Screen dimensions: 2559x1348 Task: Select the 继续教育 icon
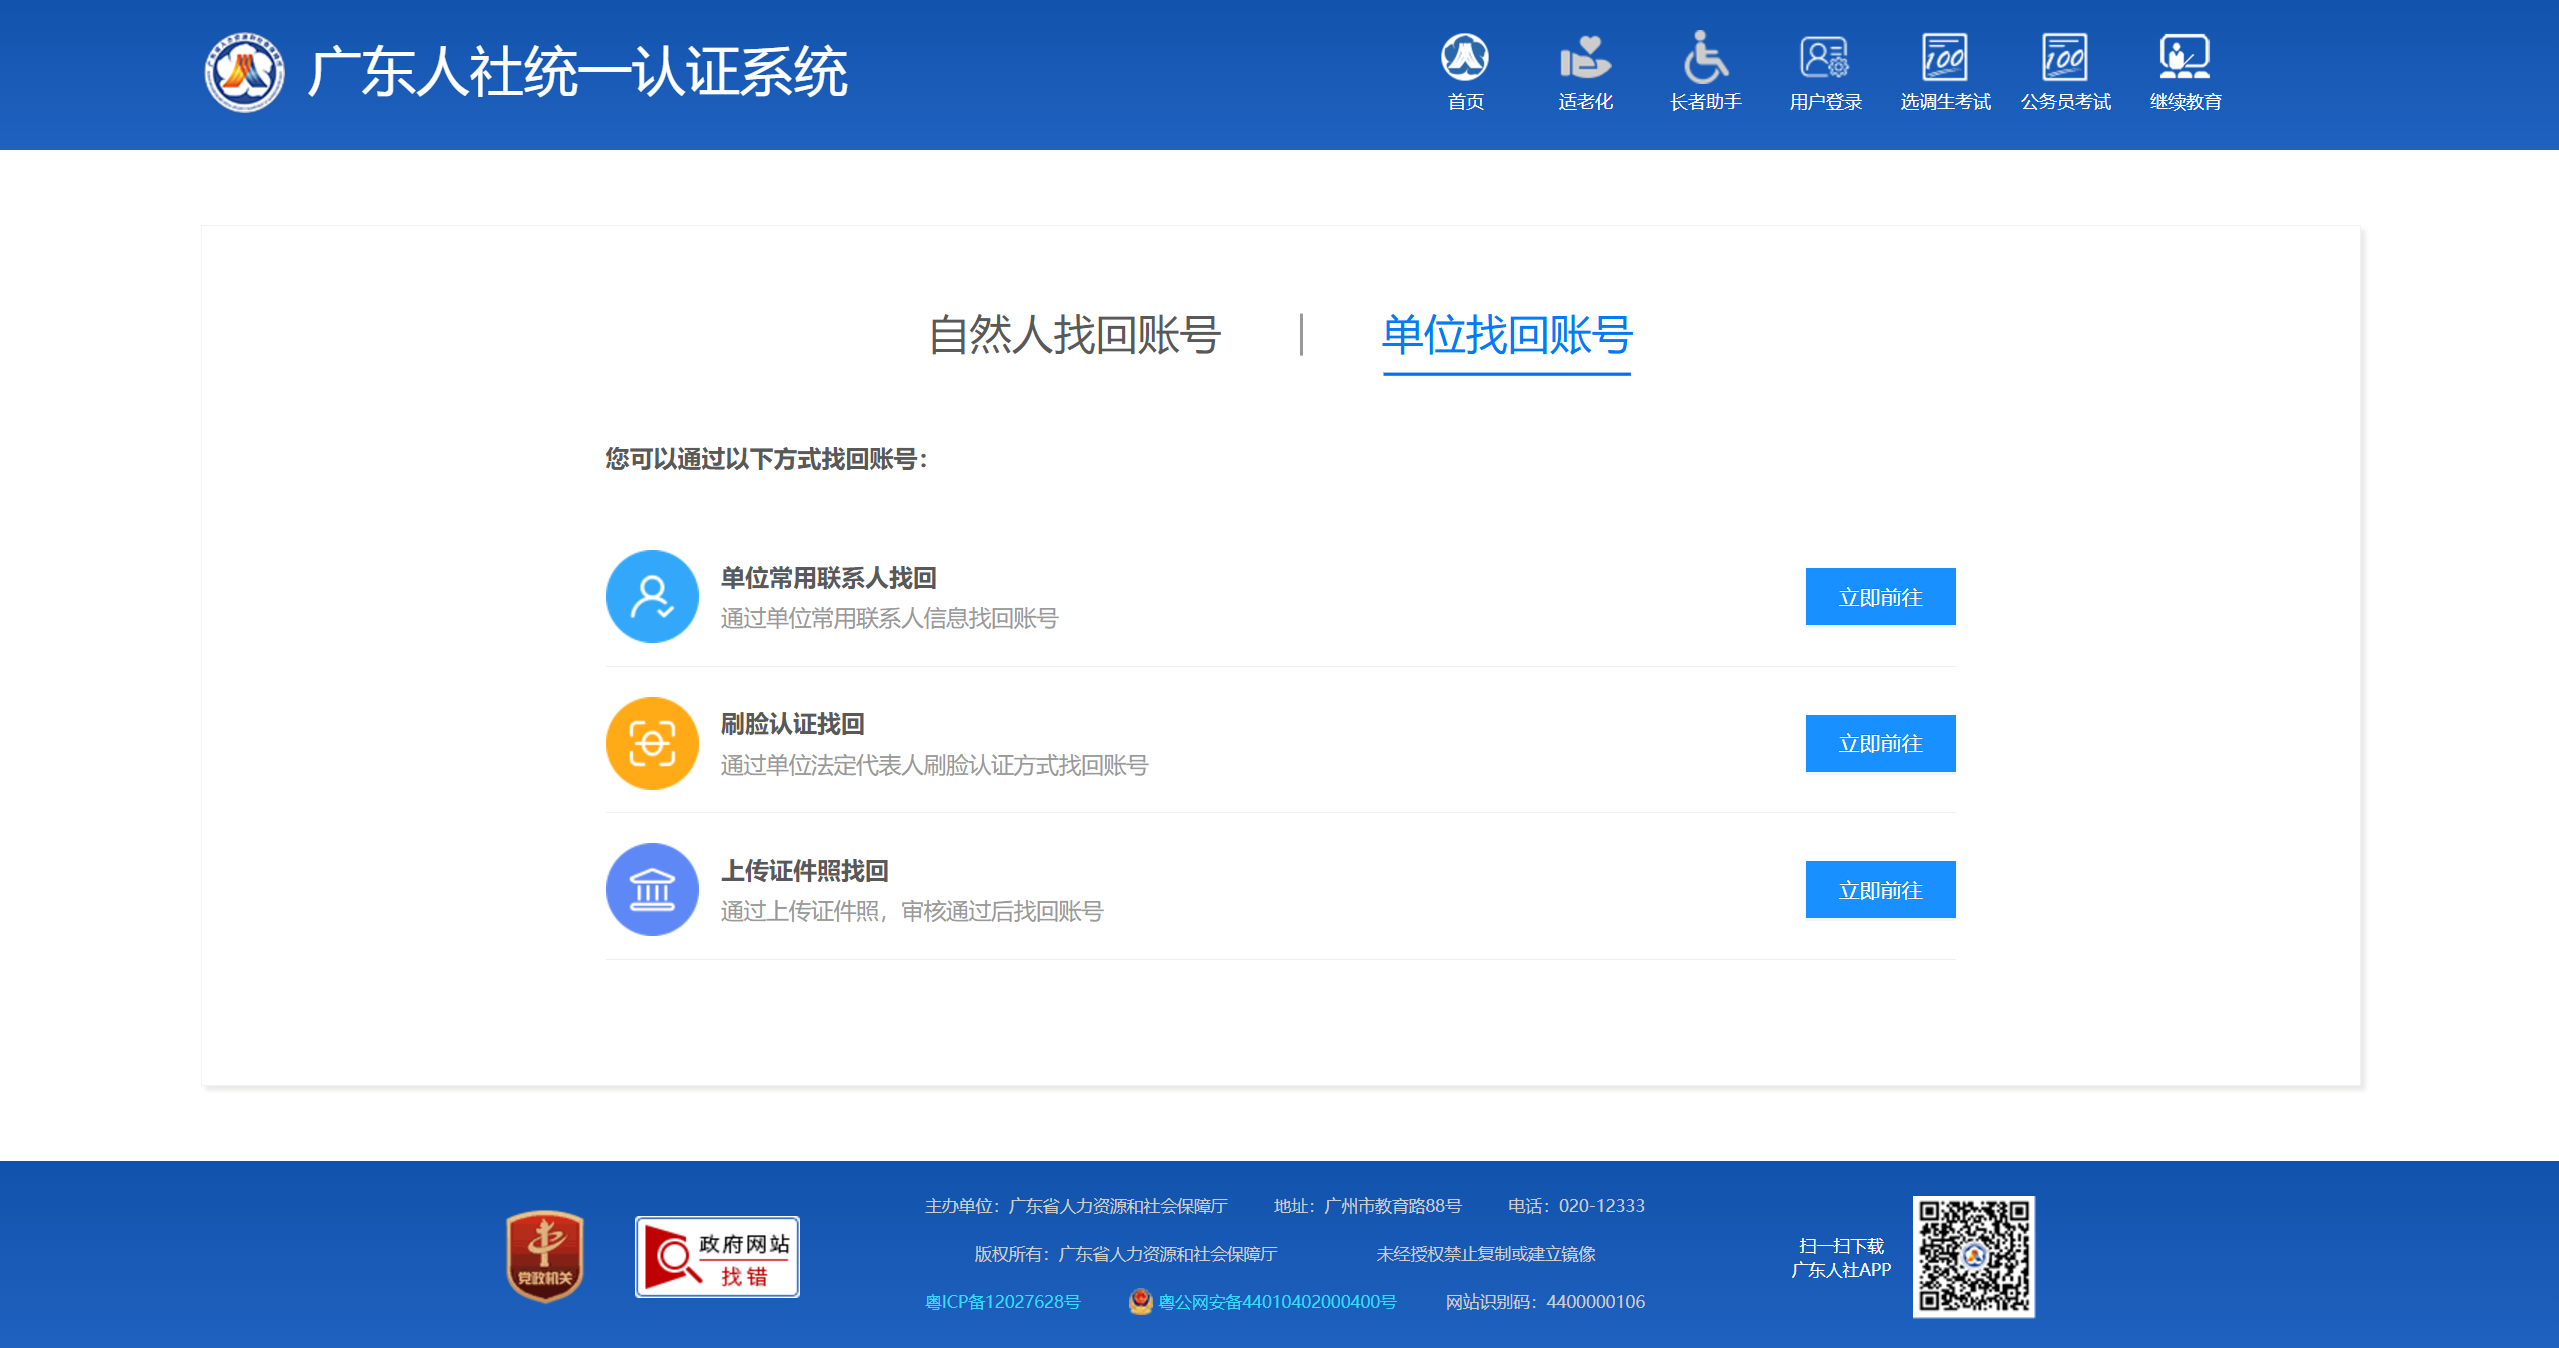[2185, 58]
